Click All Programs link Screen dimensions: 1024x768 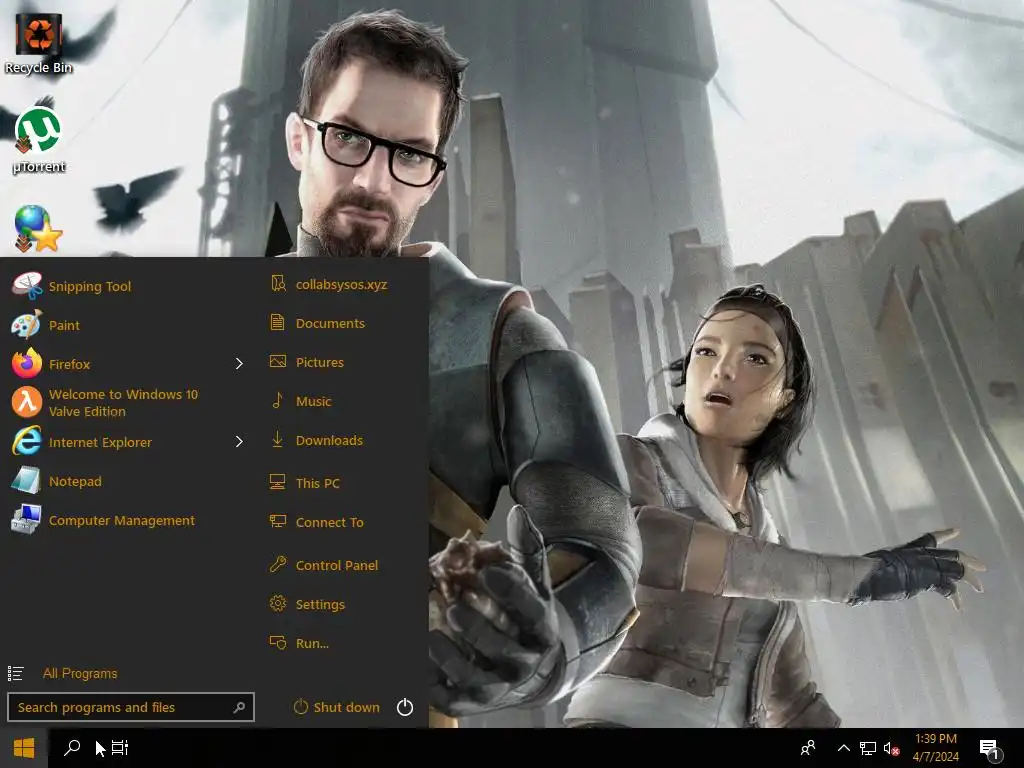(80, 673)
